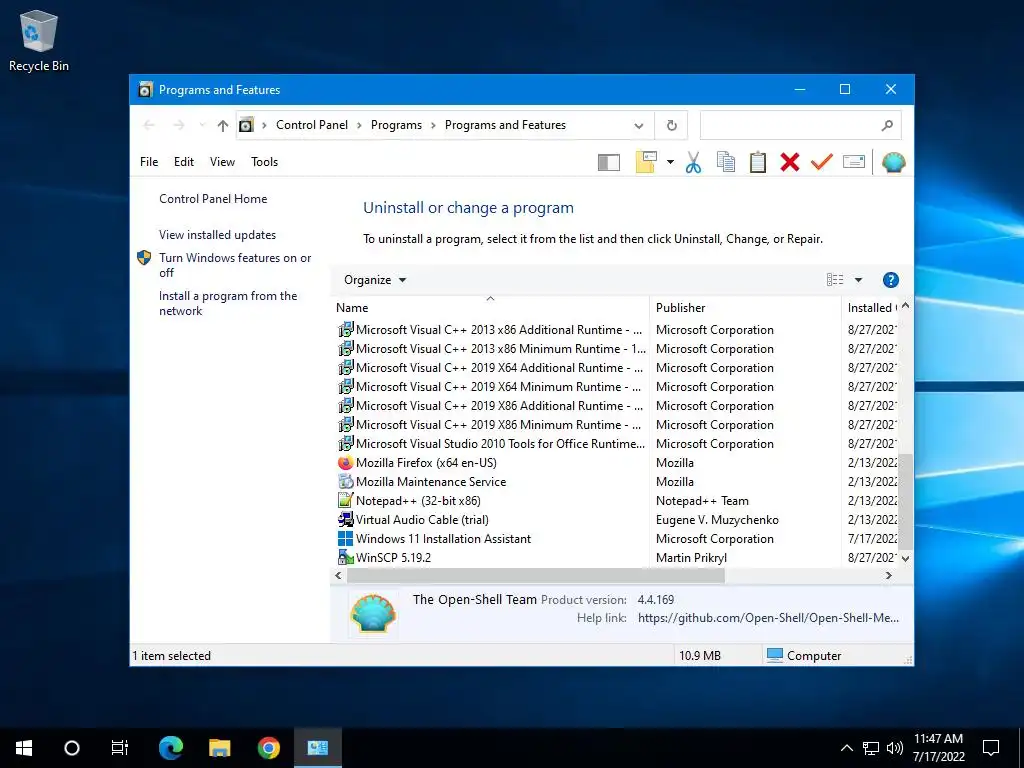Click the Forward navigation arrow
This screenshot has height=768, width=1024.
[x=178, y=125]
